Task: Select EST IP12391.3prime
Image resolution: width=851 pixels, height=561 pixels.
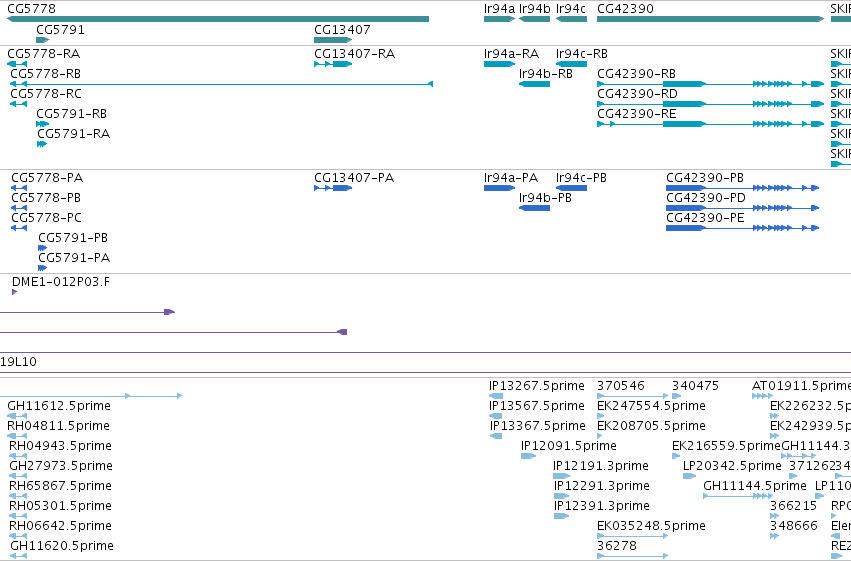Action: (x=602, y=506)
